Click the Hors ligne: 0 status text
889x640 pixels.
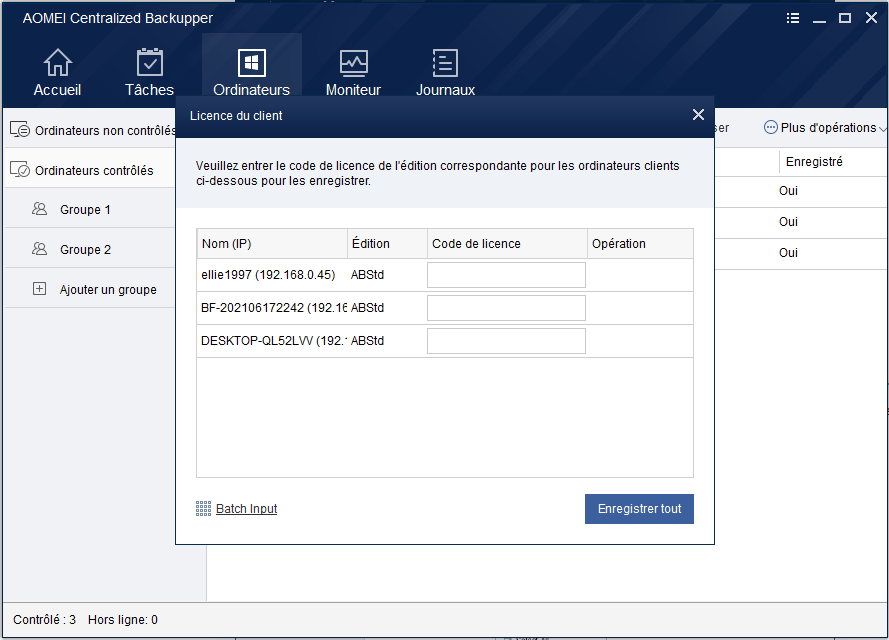click(122, 620)
